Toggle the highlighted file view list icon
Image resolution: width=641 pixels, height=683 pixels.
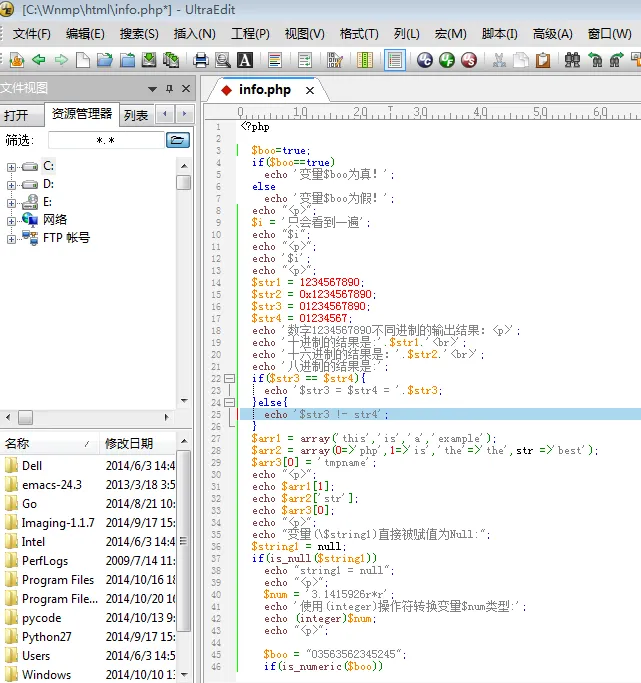(395, 60)
